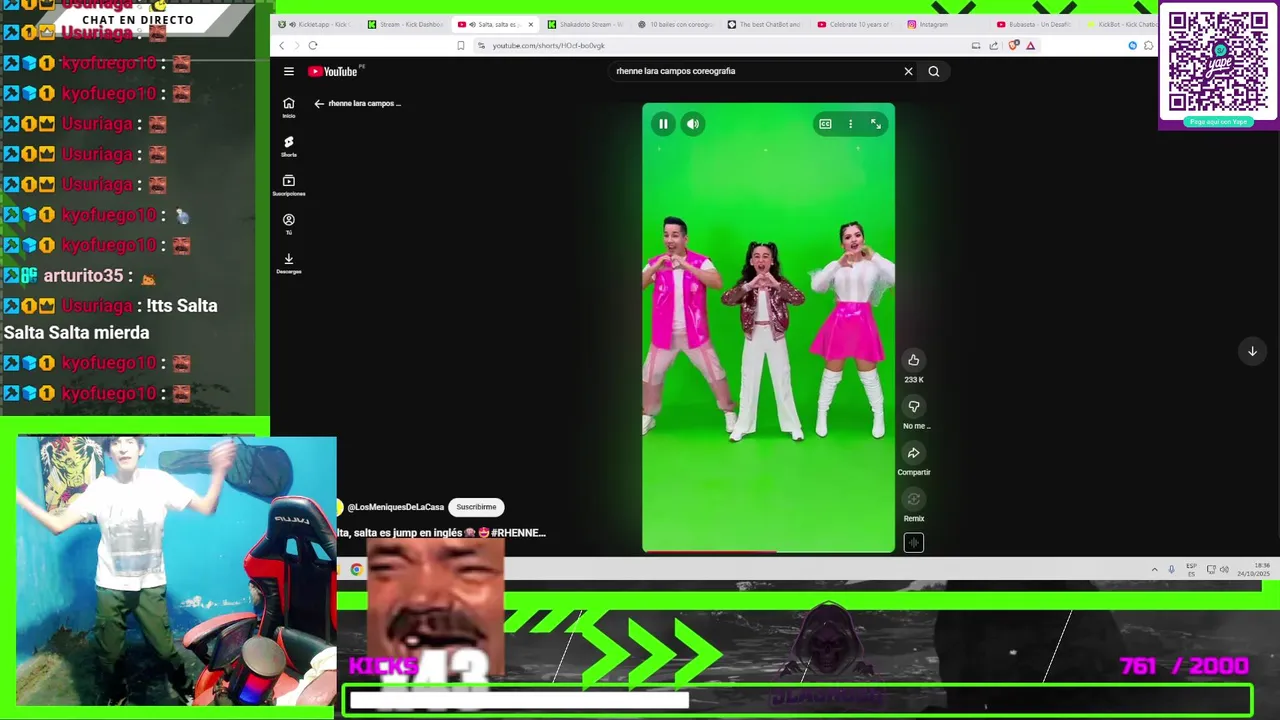The width and height of the screenshot is (1280, 720).
Task: Close the active 'Salta, salta' tab
Action: point(531,24)
